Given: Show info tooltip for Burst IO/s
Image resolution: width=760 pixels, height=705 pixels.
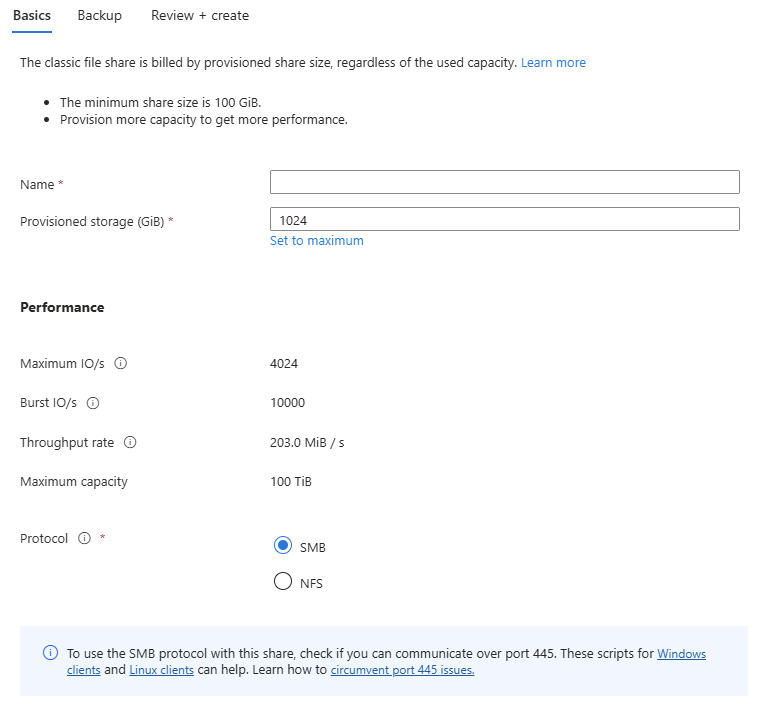Looking at the screenshot, I should 93,403.
